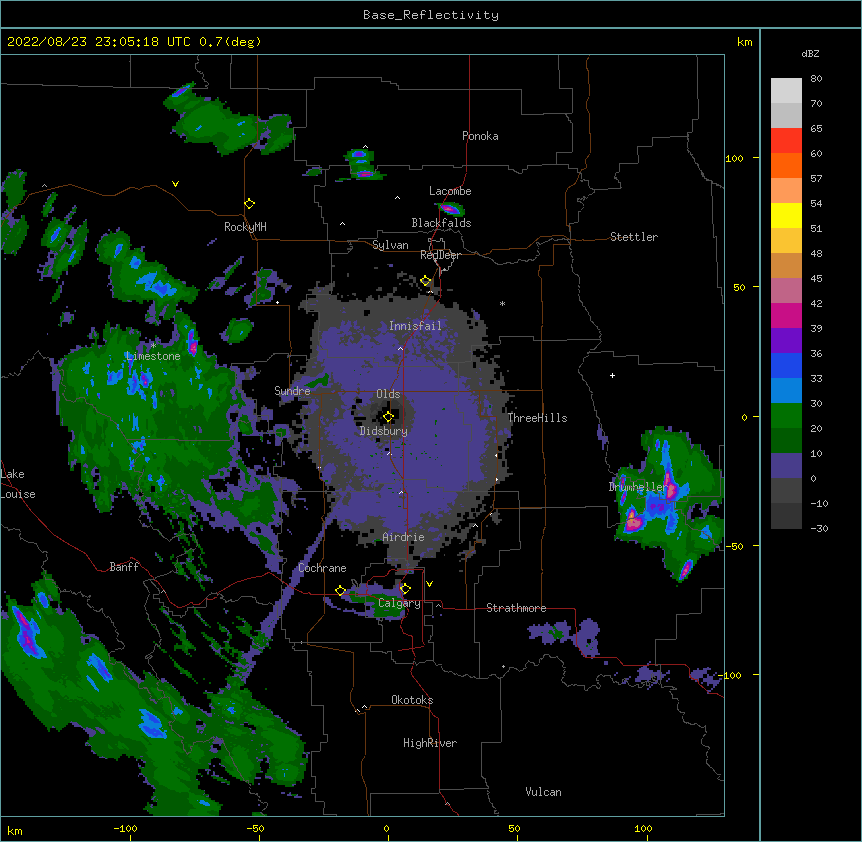Click the dark orange 57-60 dBZ legend swatch

pyautogui.click(x=786, y=165)
